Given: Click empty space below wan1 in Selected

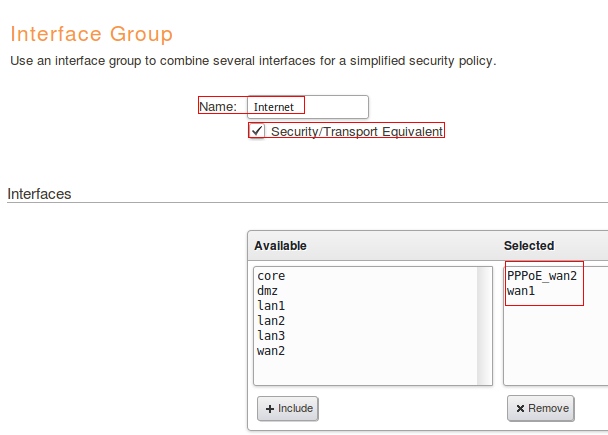Looking at the screenshot, I should (x=550, y=345).
